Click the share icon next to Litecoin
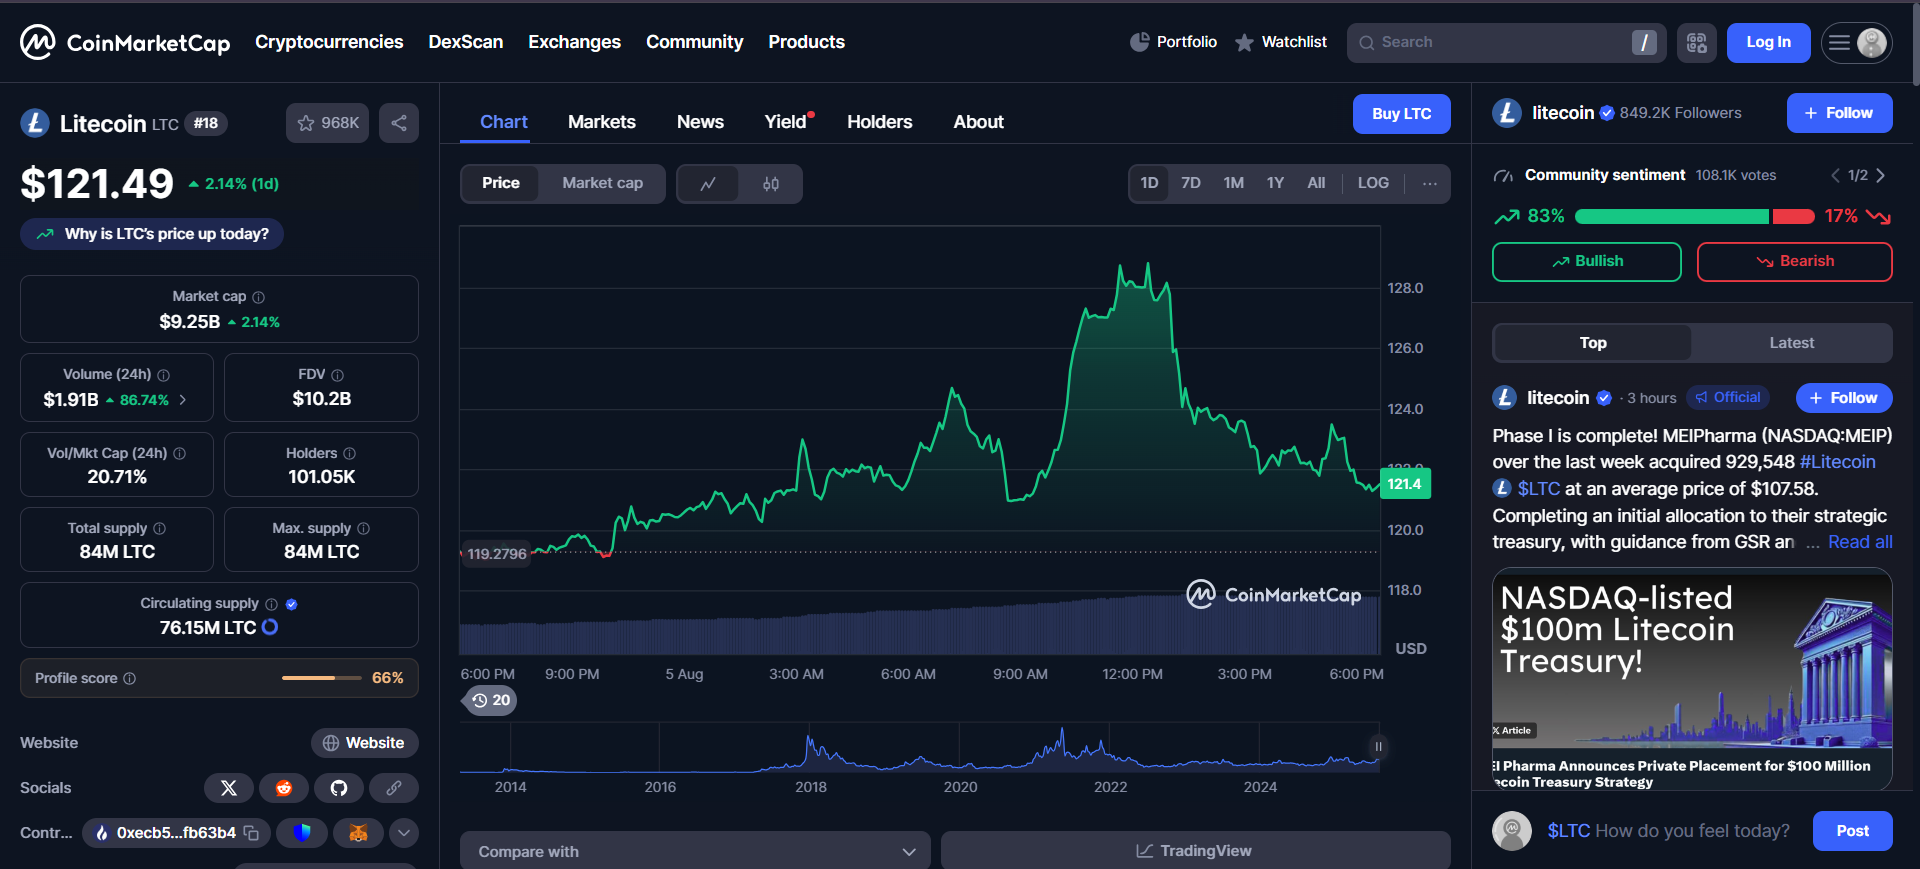This screenshot has height=869, width=1920. tap(399, 123)
